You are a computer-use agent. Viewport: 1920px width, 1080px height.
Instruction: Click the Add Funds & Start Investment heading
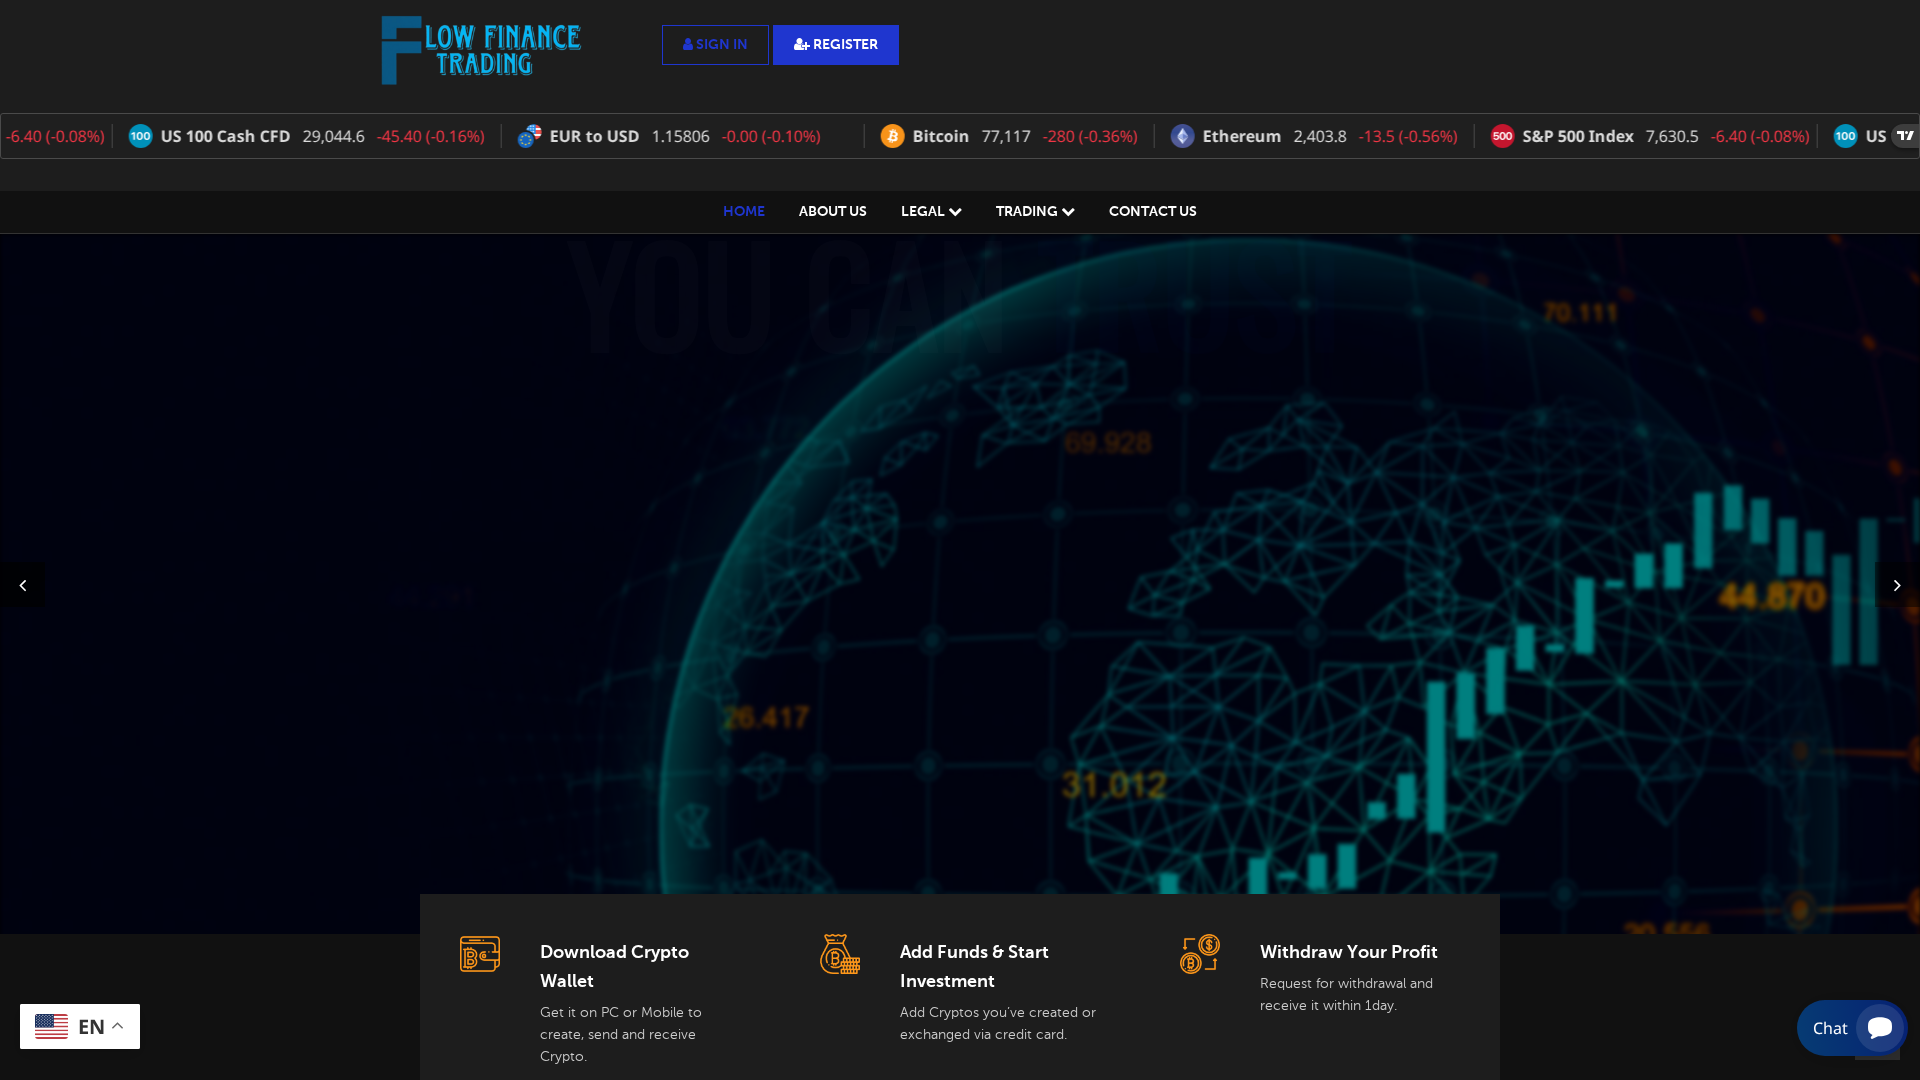[974, 966]
